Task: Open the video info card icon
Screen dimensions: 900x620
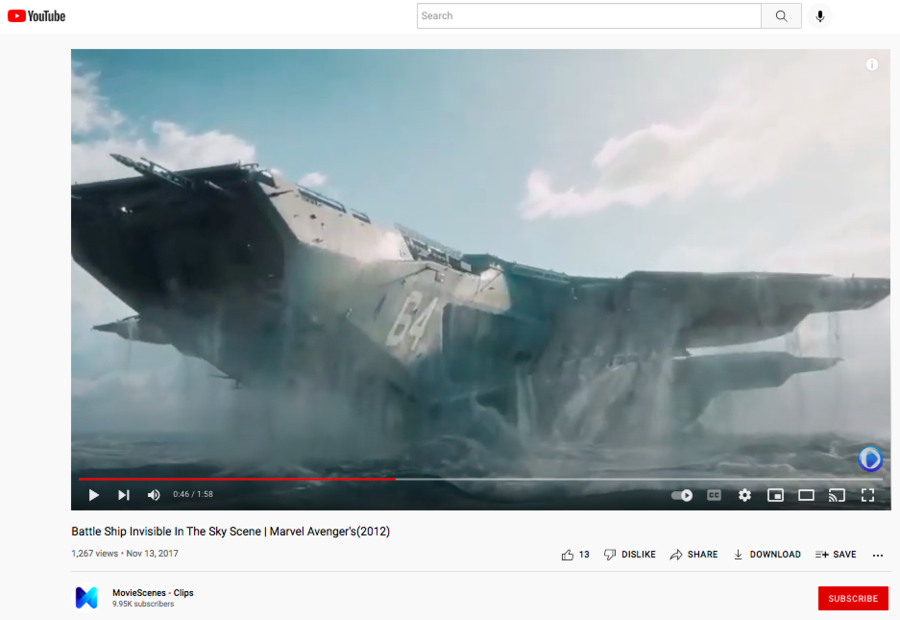Action: pos(872,64)
